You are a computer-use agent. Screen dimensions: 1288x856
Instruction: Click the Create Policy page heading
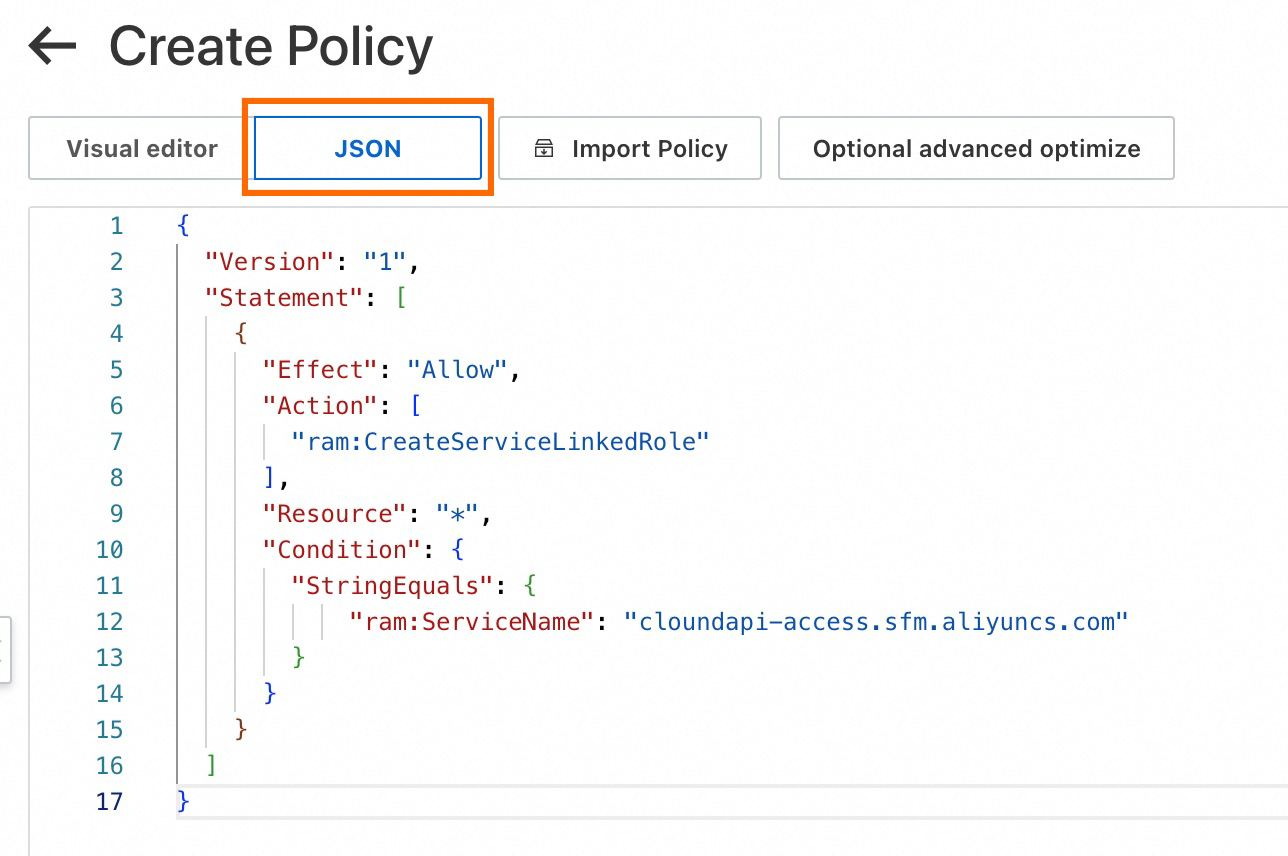(272, 45)
